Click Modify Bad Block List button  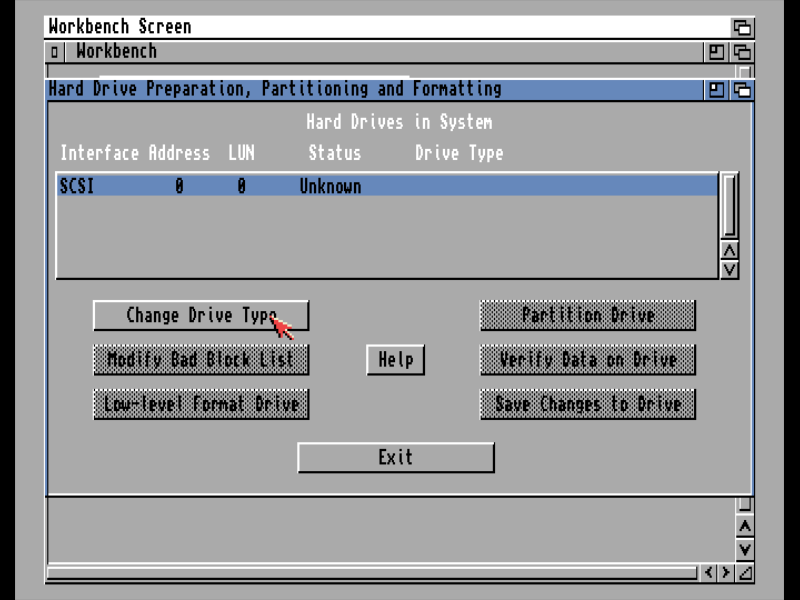(200, 360)
